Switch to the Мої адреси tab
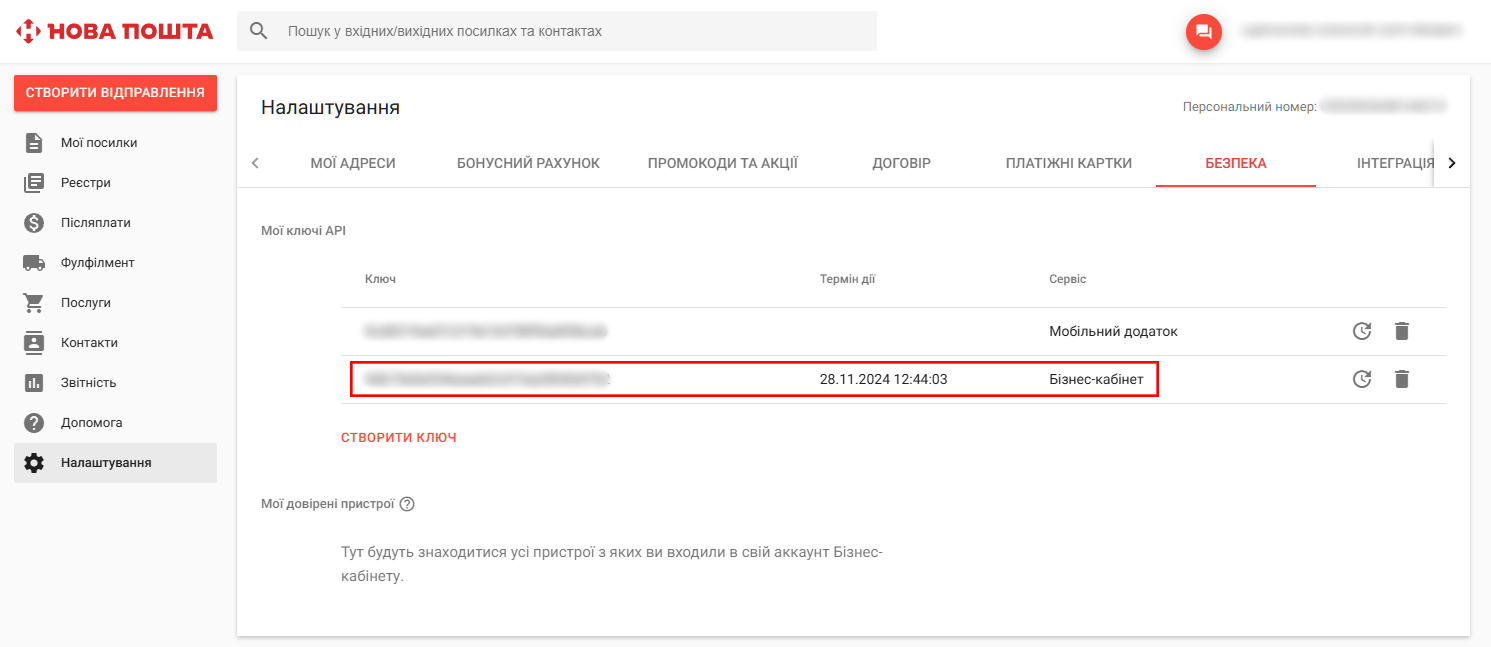 (353, 163)
